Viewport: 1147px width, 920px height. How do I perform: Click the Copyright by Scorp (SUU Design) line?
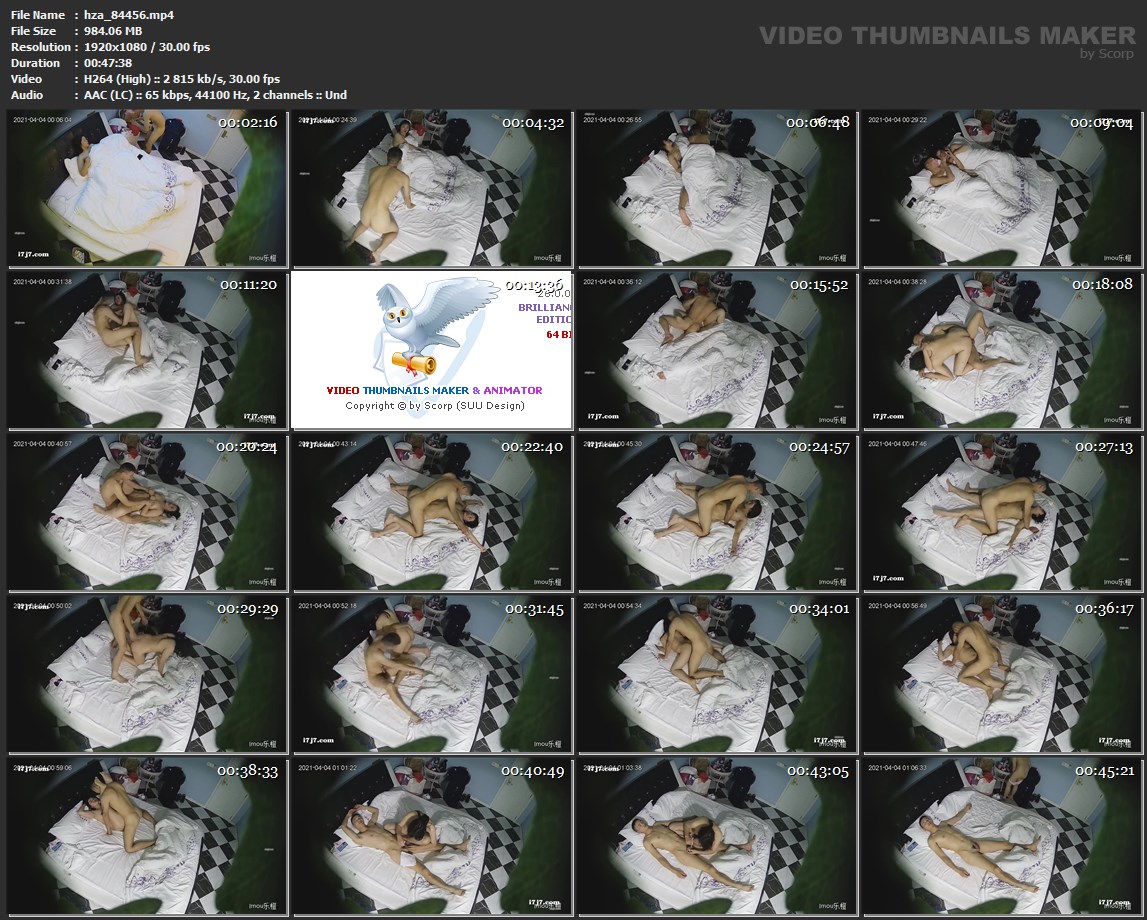tap(435, 406)
